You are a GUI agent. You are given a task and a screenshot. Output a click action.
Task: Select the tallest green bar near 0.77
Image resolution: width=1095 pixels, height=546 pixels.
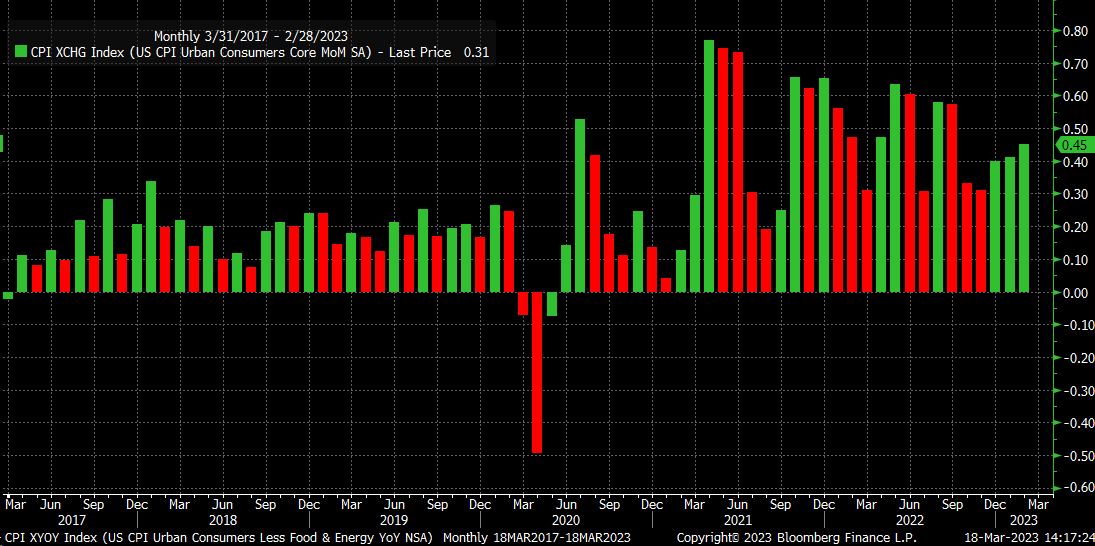click(709, 166)
